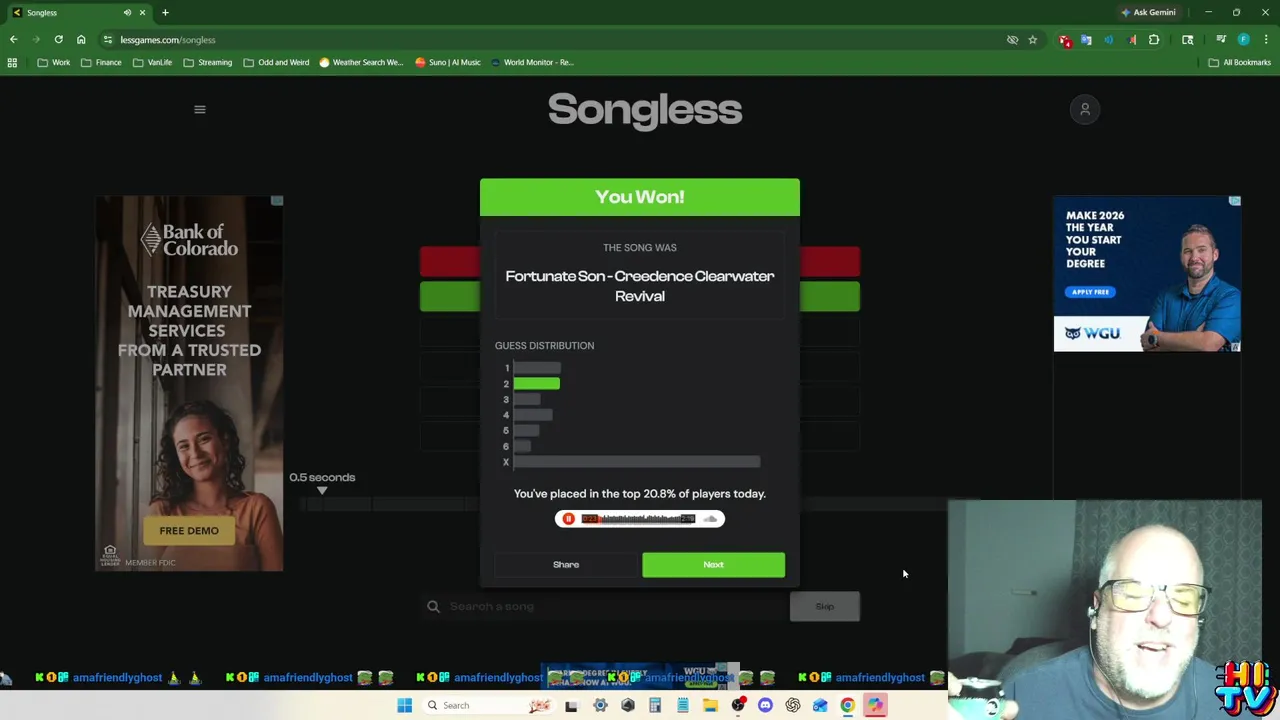Open the Streaming bookmarks folder
This screenshot has height=720, width=1280.
(207, 62)
